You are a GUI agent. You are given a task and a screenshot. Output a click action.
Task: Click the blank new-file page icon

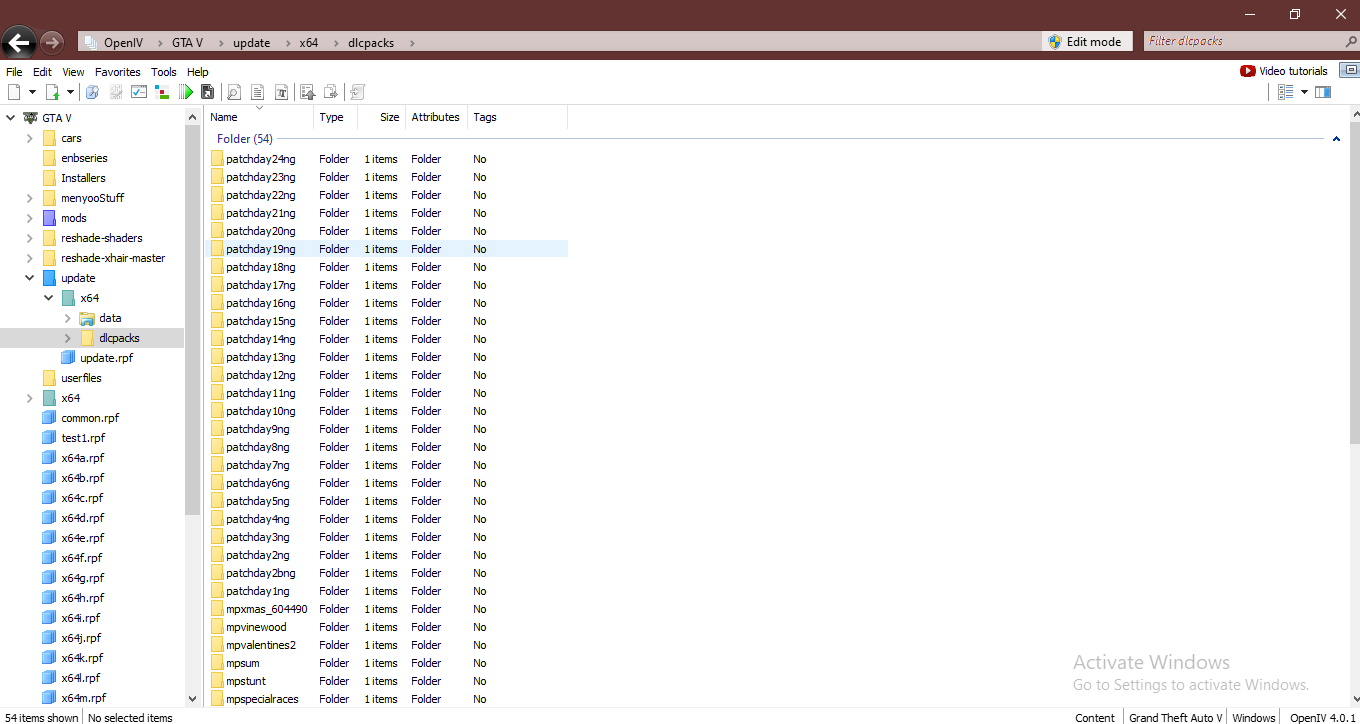click(14, 92)
